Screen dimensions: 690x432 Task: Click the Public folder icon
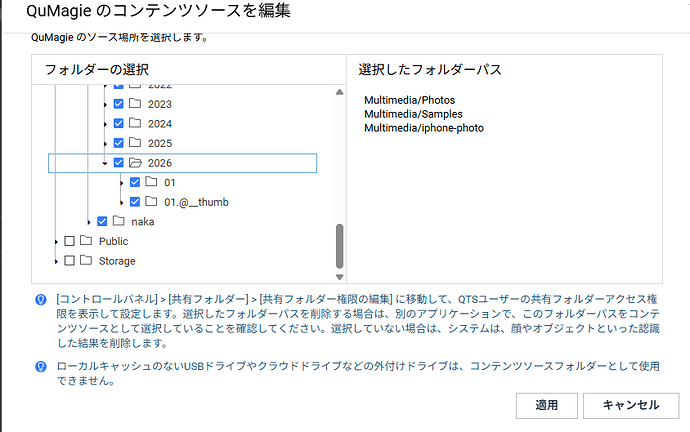click(86, 241)
